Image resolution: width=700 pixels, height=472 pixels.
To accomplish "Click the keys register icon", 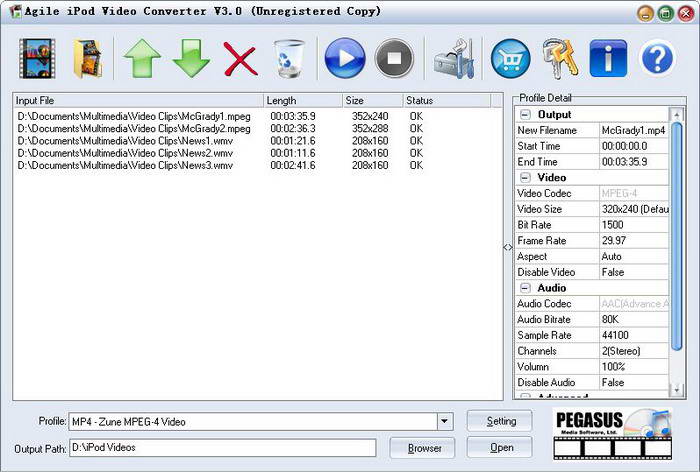I will (560, 58).
